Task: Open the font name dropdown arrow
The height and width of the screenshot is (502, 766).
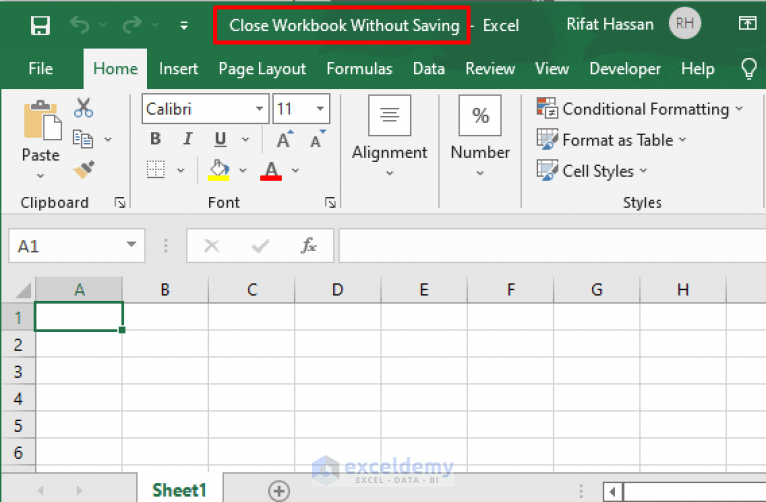Action: tap(260, 108)
